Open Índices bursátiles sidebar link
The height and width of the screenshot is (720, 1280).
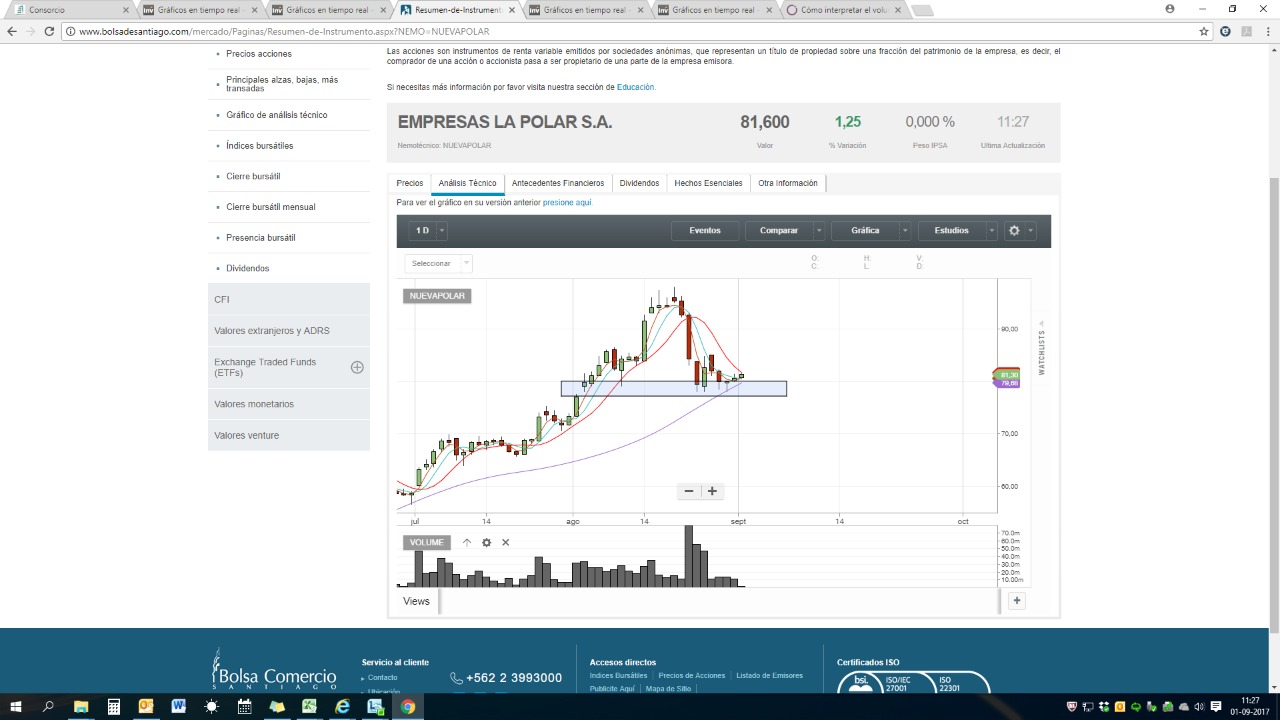point(260,146)
